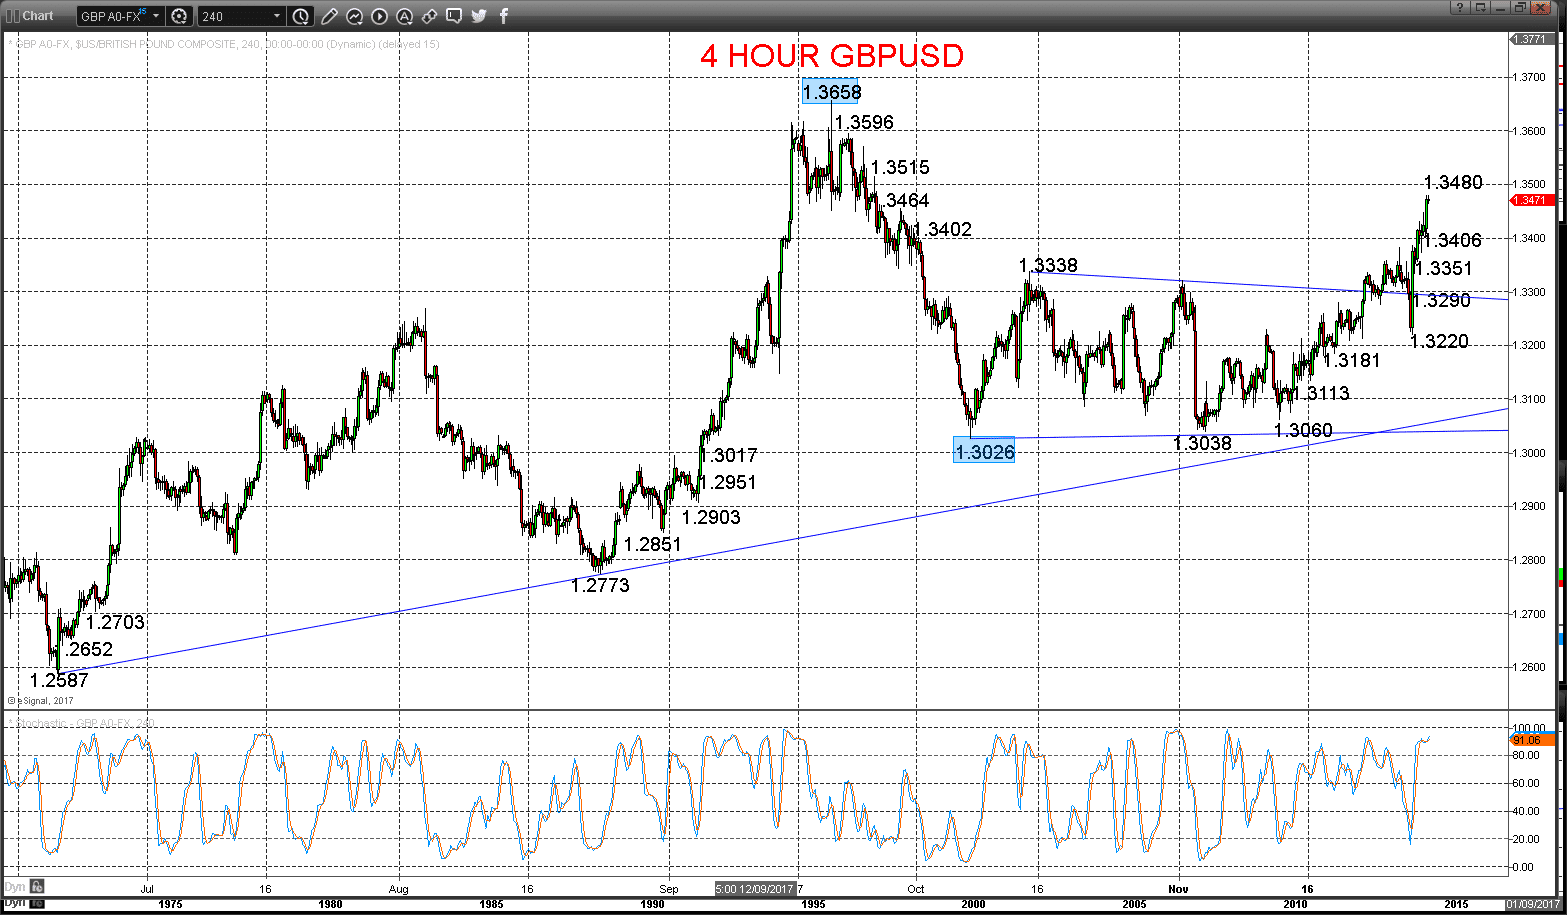
Task: Click the chart symbol description header text
Action: click(224, 44)
